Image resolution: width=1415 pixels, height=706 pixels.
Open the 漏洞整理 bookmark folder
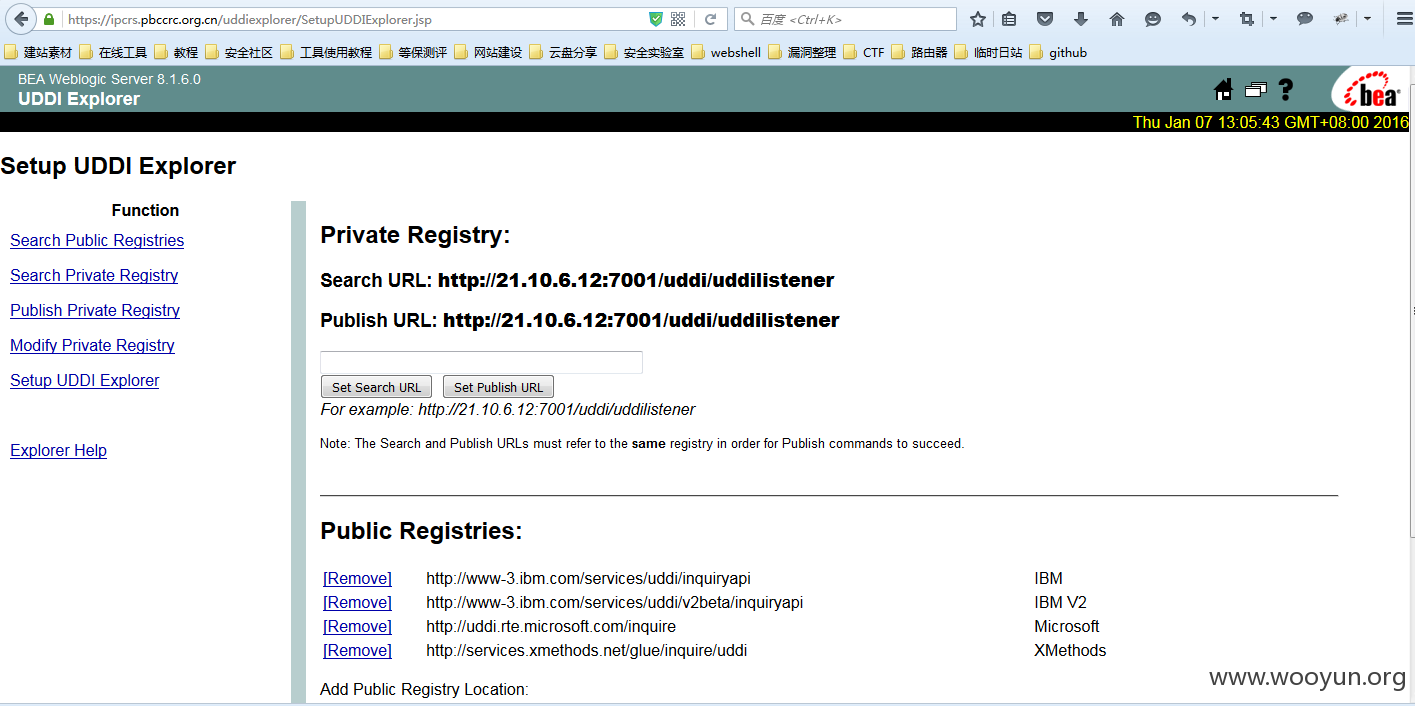click(802, 52)
